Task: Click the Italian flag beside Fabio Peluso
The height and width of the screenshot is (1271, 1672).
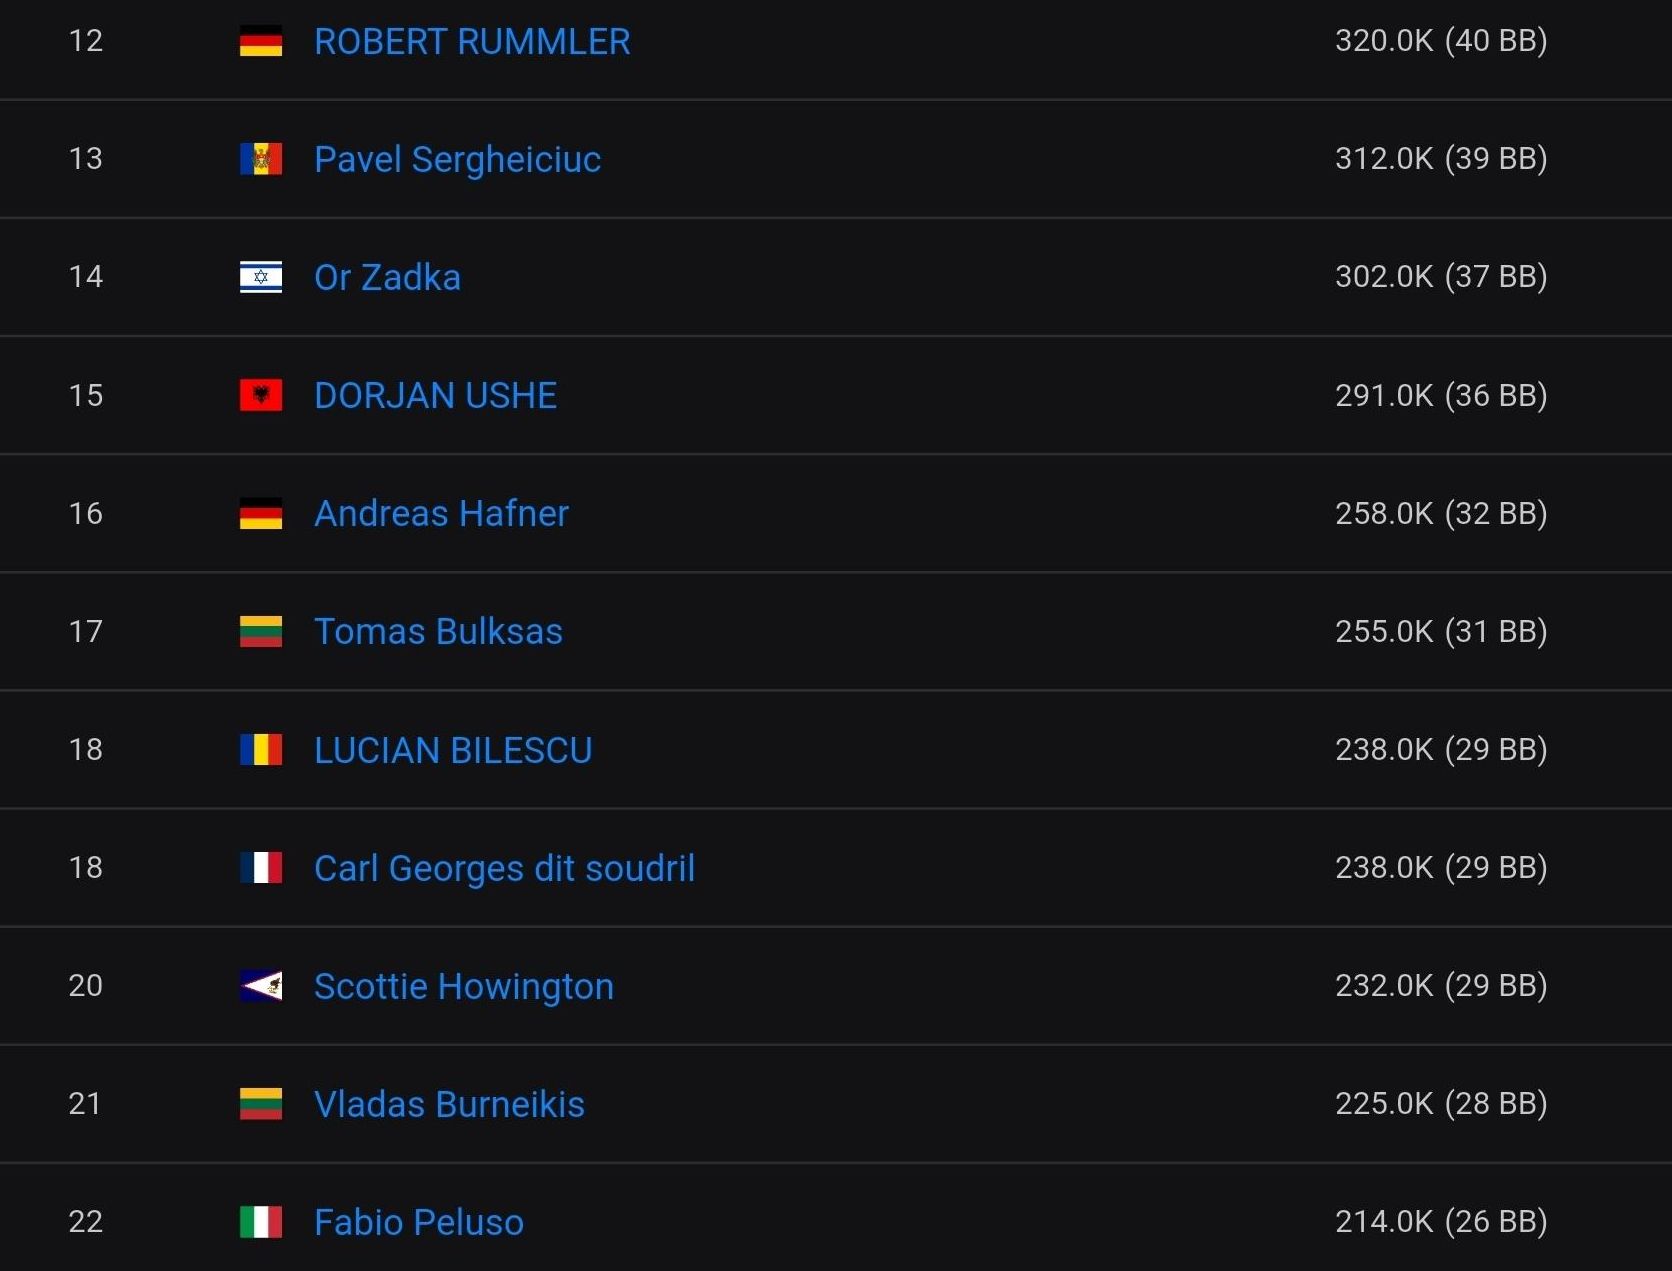Action: click(x=261, y=1222)
